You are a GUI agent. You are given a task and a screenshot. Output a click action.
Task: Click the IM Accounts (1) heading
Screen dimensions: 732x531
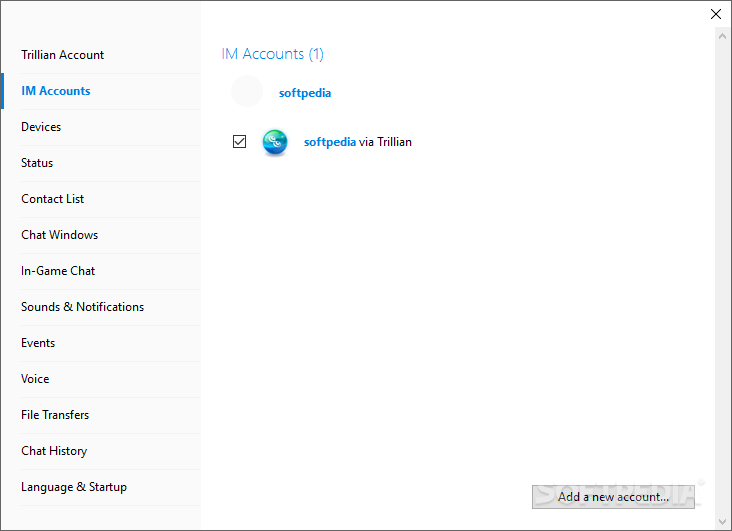(x=272, y=54)
